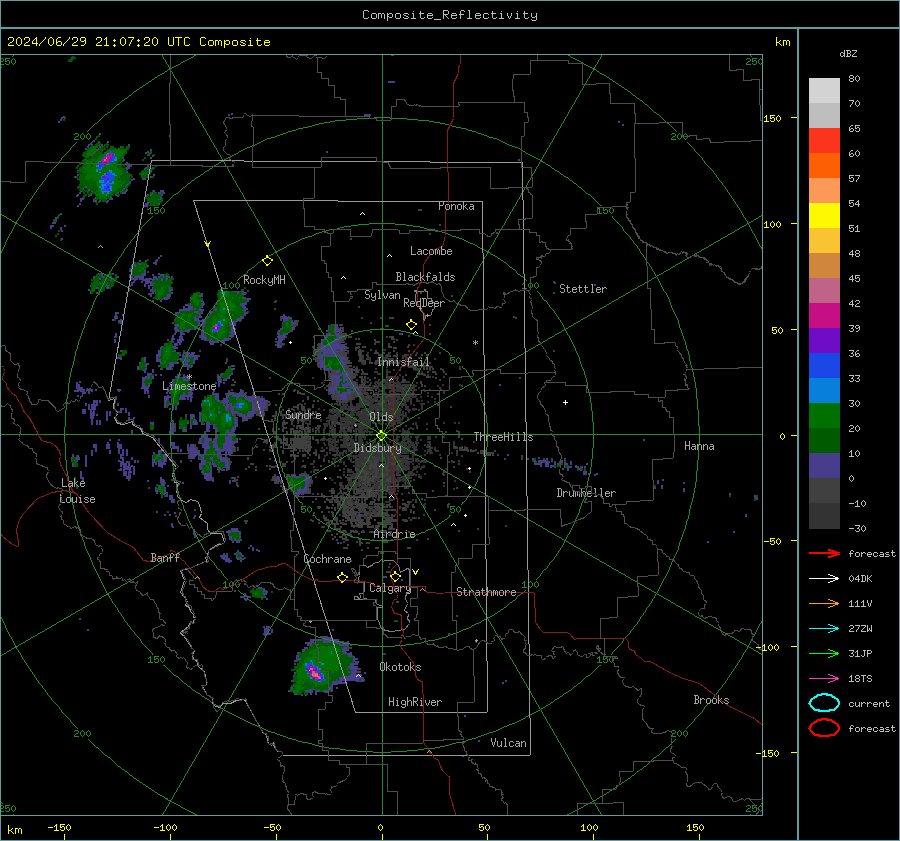Click the orange 111V arrow icon
The width and height of the screenshot is (900, 841).
(x=824, y=603)
